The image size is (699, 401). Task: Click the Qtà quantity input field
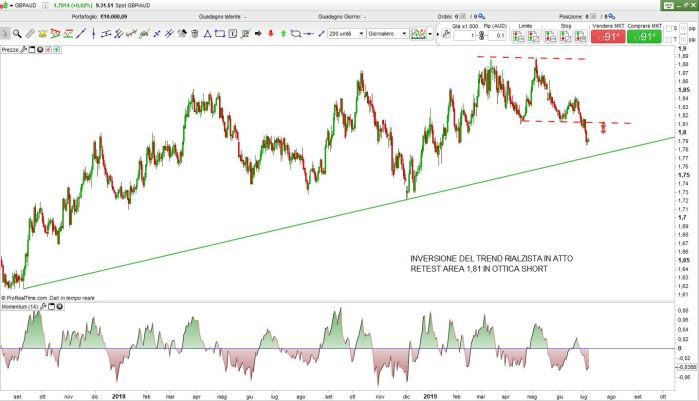pos(463,36)
